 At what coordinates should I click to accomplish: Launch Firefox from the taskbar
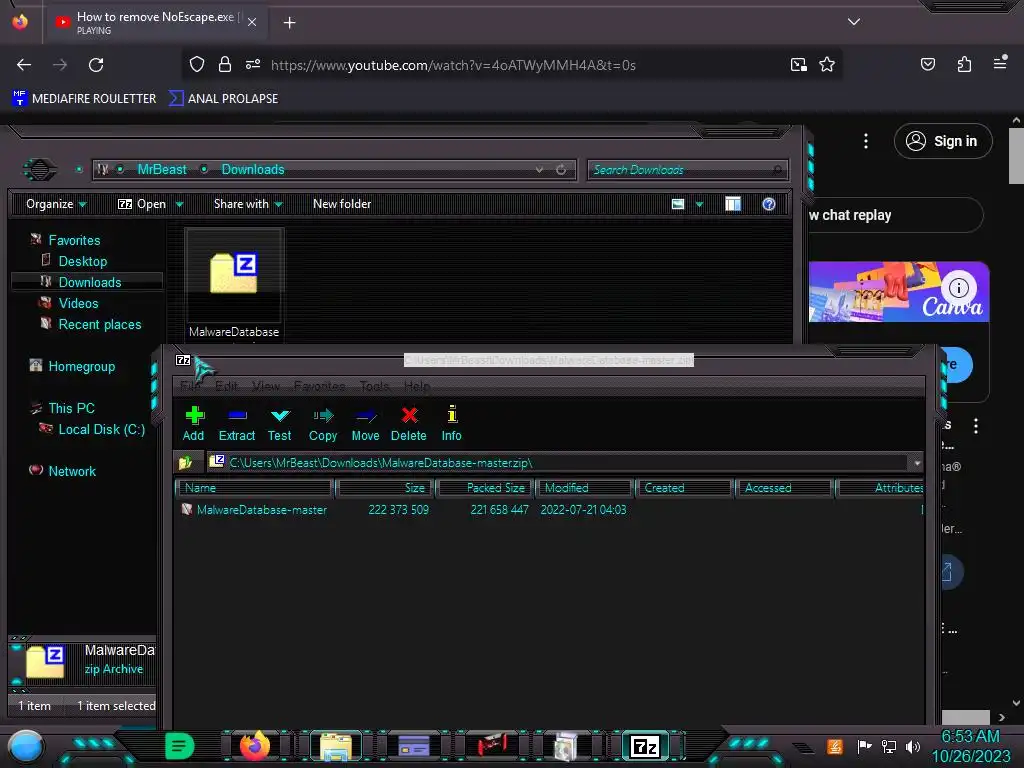(255, 745)
